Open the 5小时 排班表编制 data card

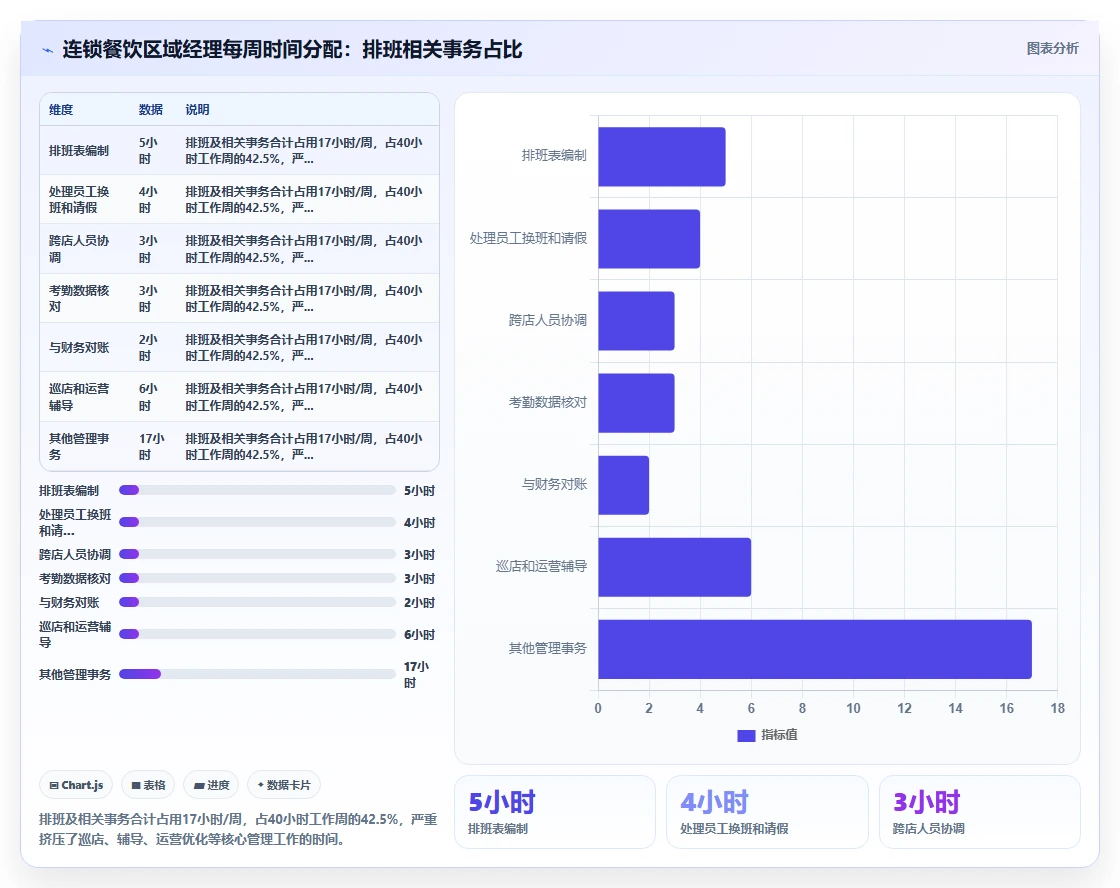[555, 812]
